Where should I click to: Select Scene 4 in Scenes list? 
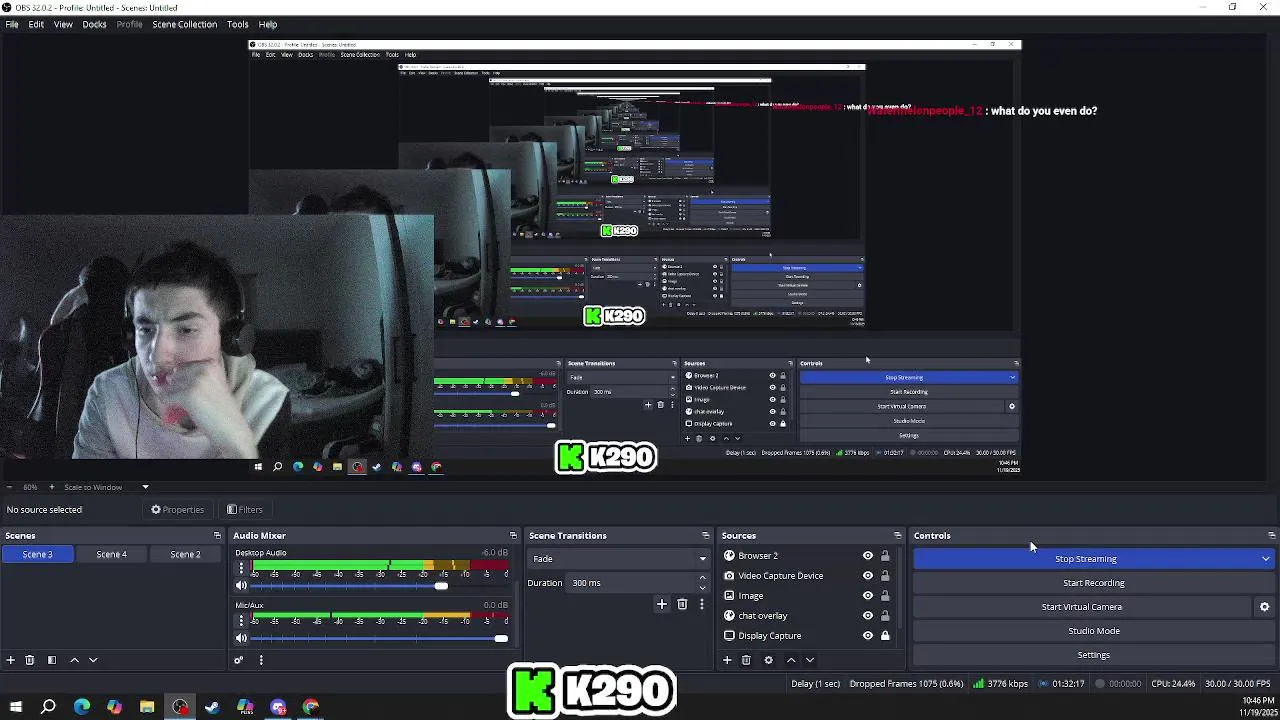click(111, 554)
